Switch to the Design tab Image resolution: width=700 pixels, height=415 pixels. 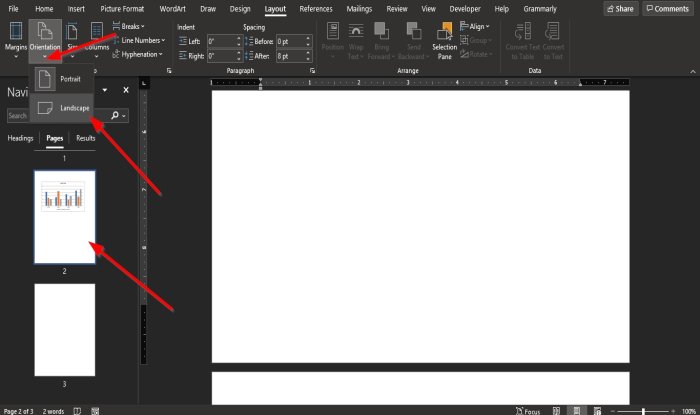pos(240,8)
